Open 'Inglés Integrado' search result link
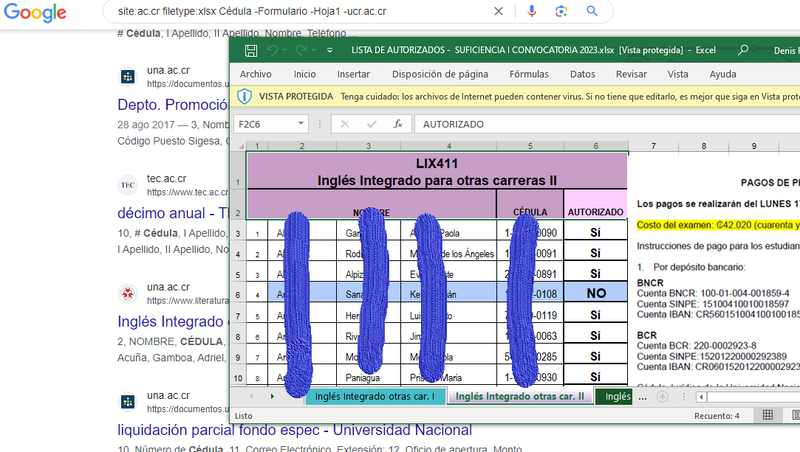 [x=170, y=322]
